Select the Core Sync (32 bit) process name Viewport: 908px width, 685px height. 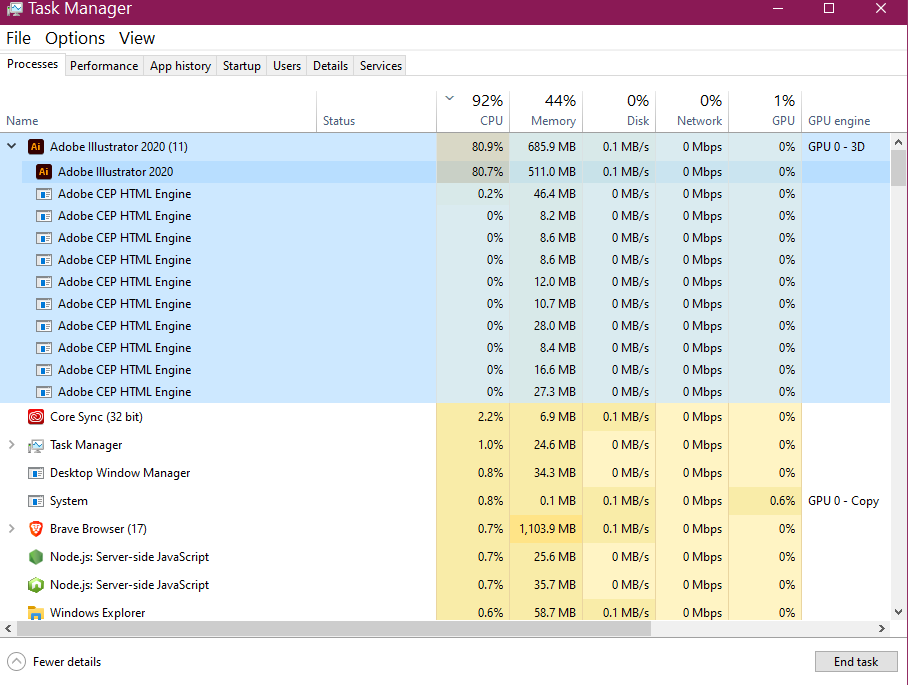coord(96,417)
